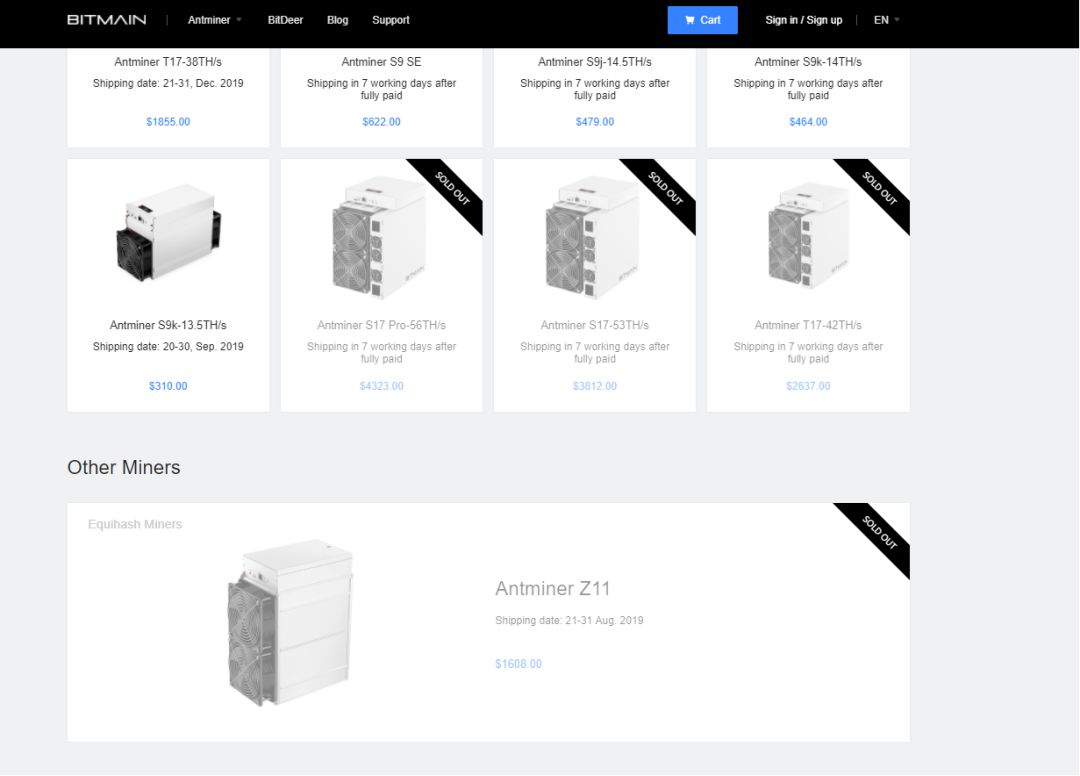Open Antminer S9k-13.5TH/s product title
The height and width of the screenshot is (776, 1080).
168,325
